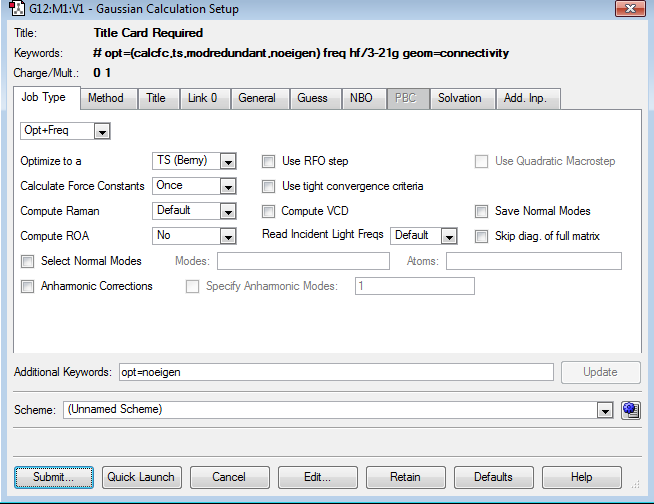The height and width of the screenshot is (504, 654).
Task: Switch to the Solvation tab
Action: coord(463,98)
